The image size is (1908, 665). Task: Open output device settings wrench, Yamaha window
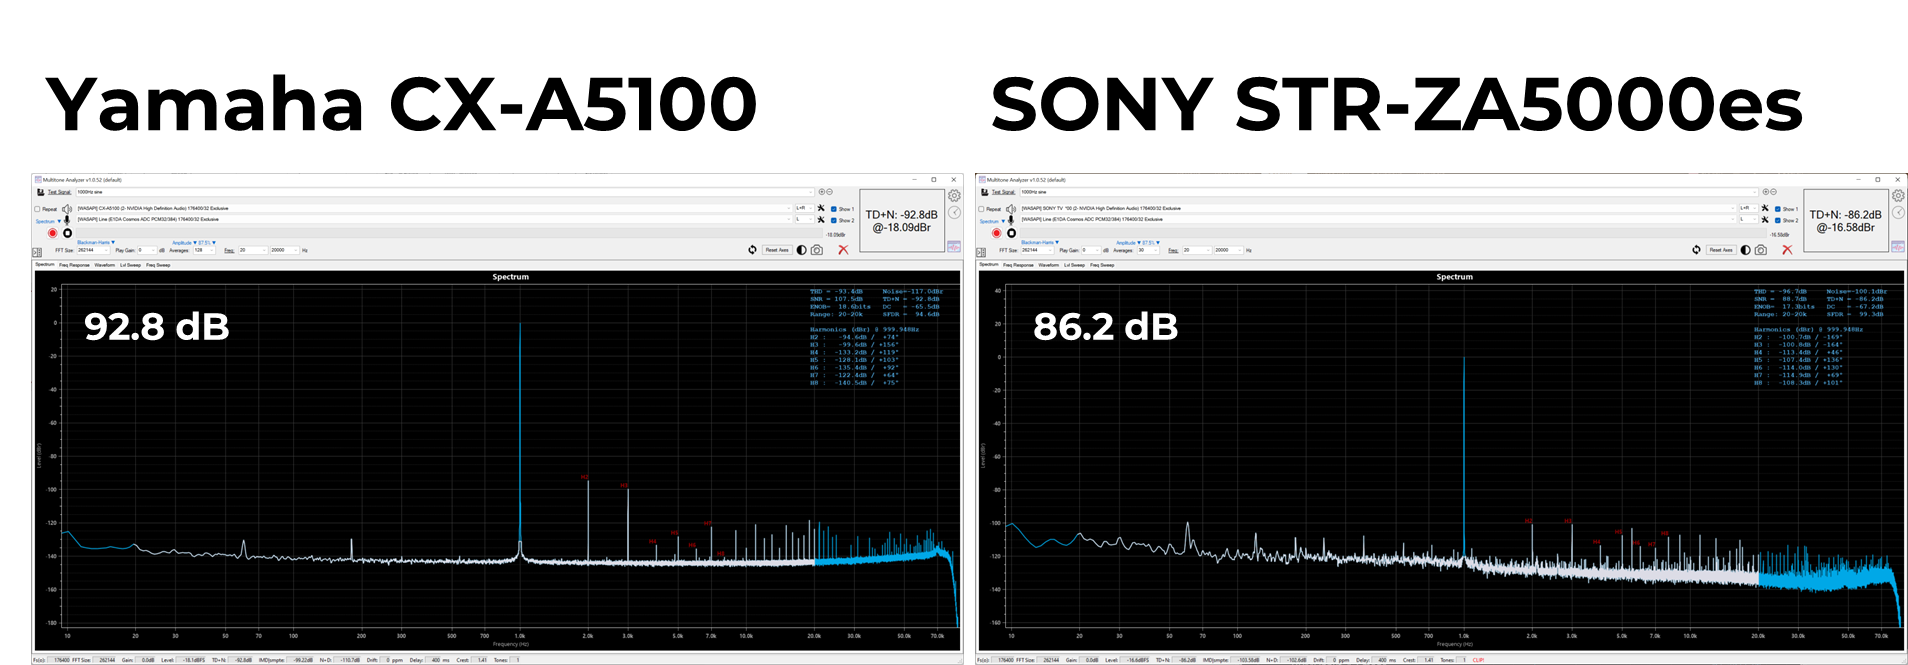click(x=821, y=208)
